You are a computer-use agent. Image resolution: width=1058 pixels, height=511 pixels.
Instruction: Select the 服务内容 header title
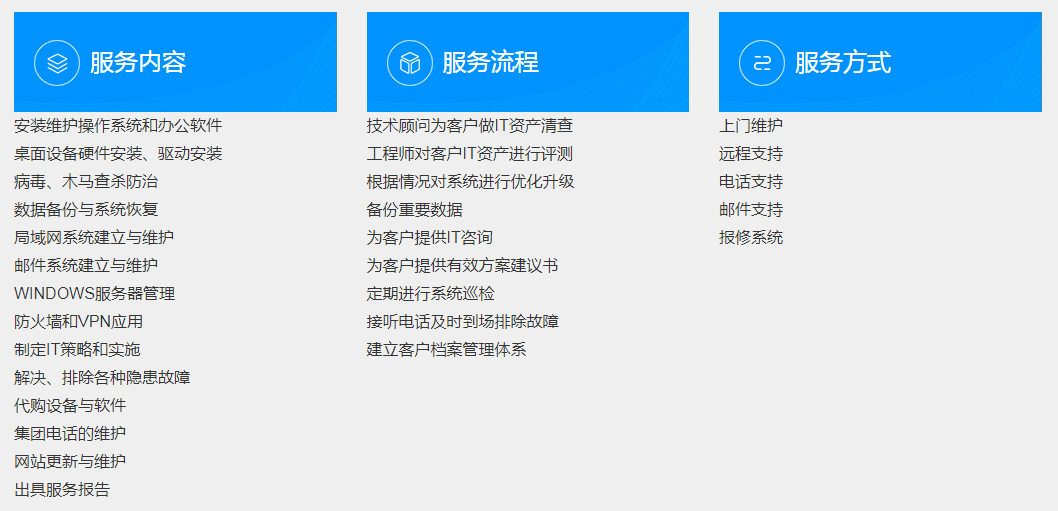point(138,63)
